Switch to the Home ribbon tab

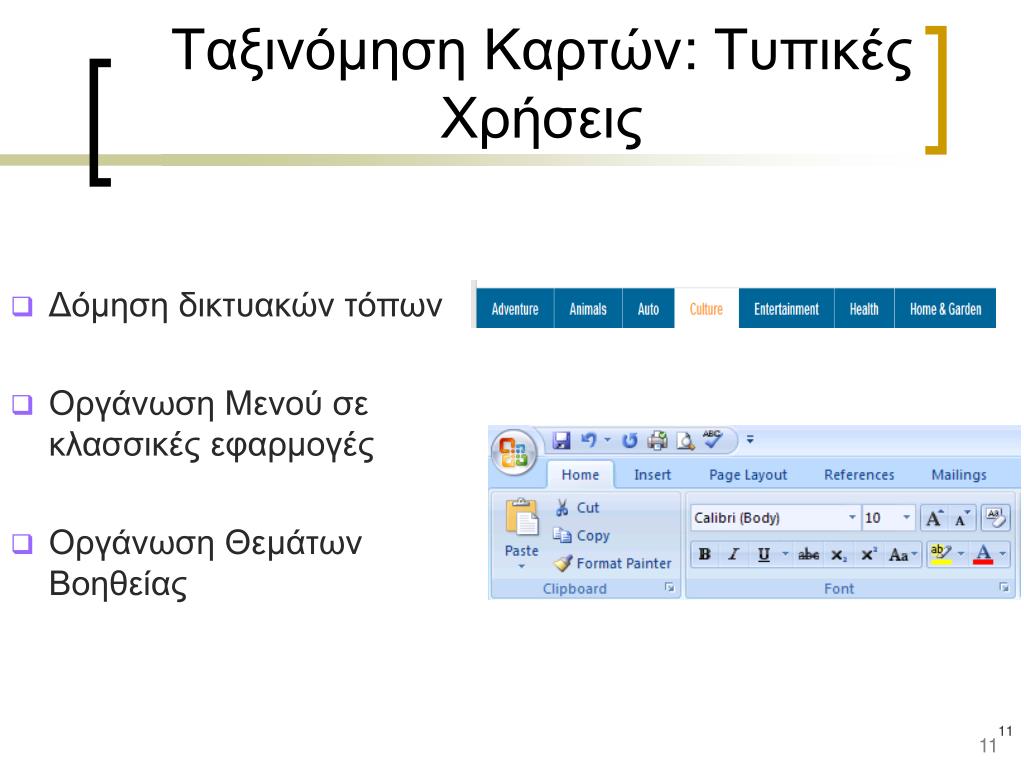click(x=580, y=475)
